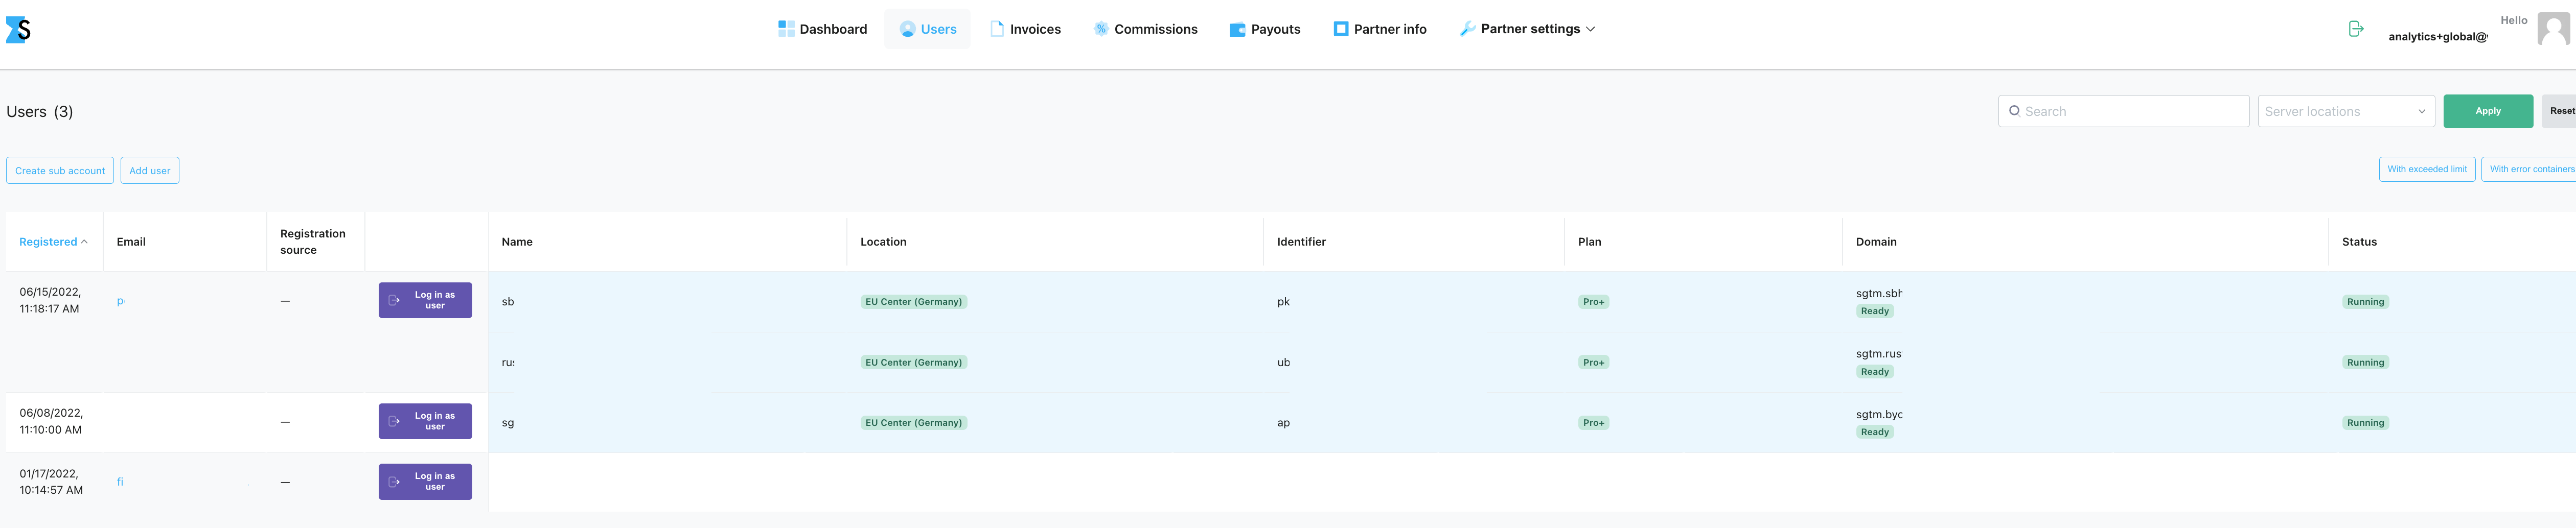Click the Name column header

517,242
